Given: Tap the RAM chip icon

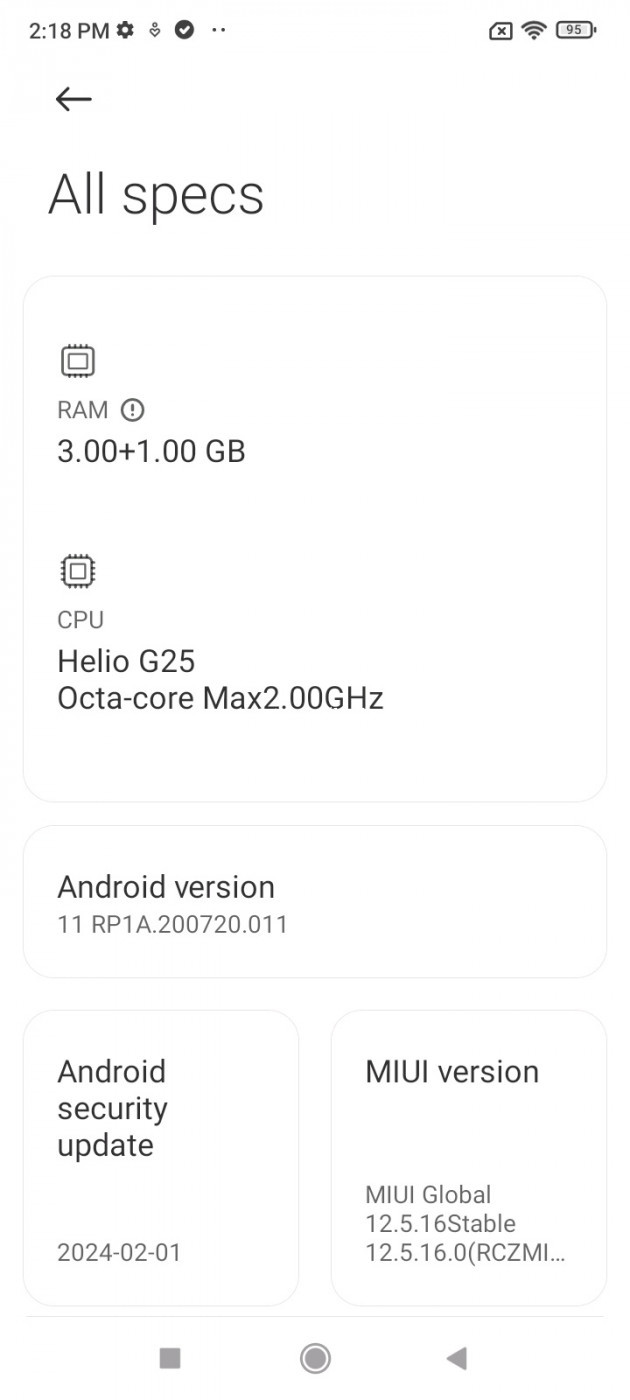Looking at the screenshot, I should click(77, 361).
